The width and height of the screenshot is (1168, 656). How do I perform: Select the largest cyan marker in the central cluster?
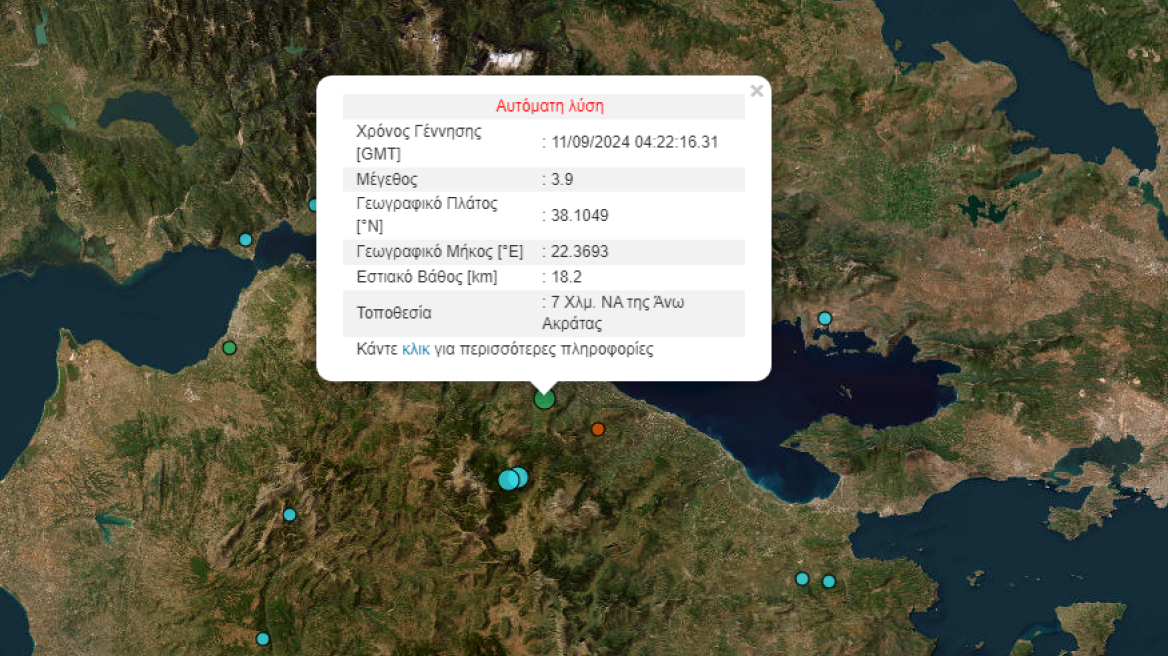[508, 478]
